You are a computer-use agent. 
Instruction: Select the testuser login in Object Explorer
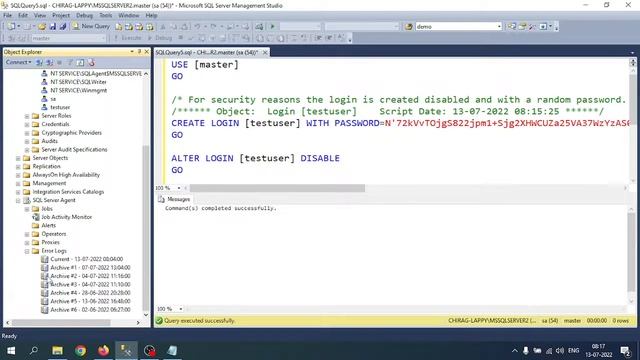click(x=60, y=107)
